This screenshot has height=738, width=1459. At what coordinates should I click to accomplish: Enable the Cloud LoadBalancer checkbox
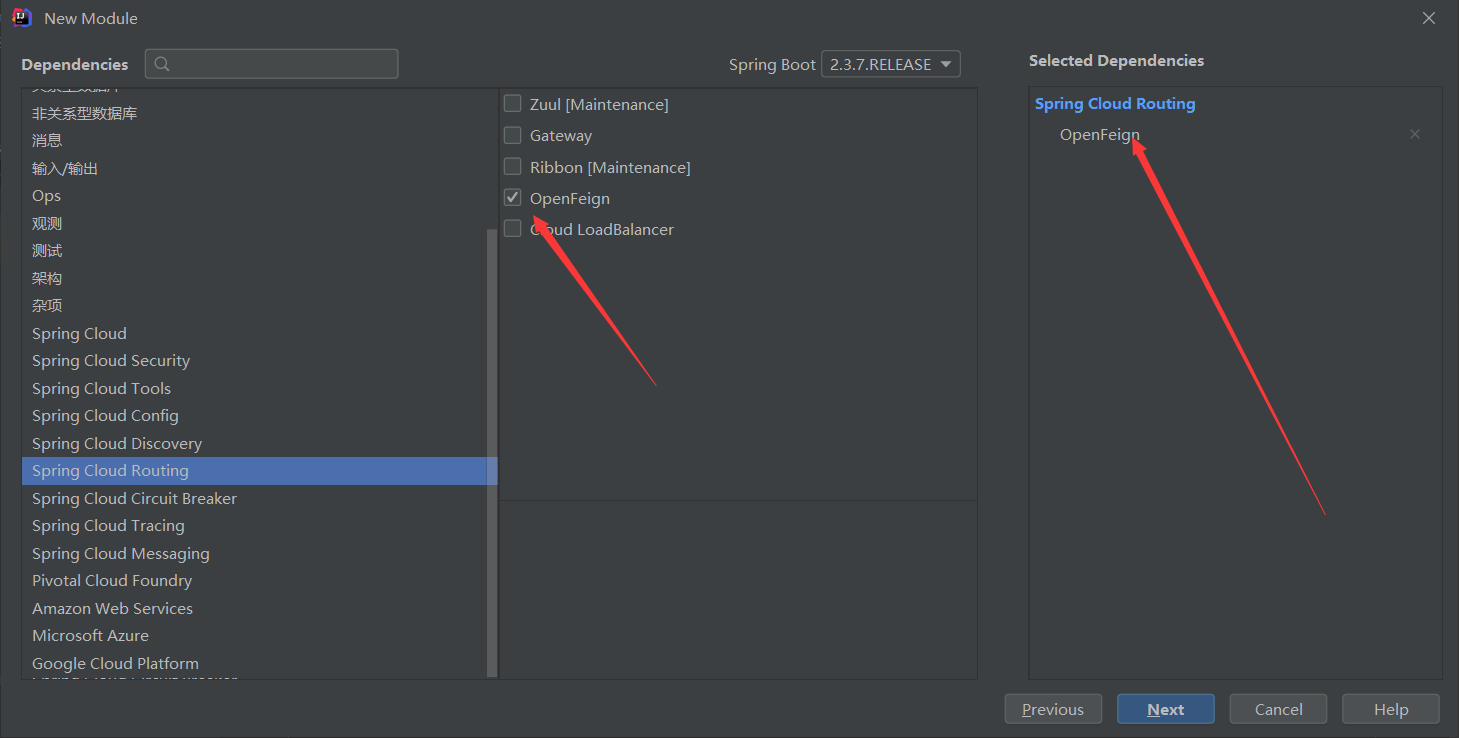[513, 229]
